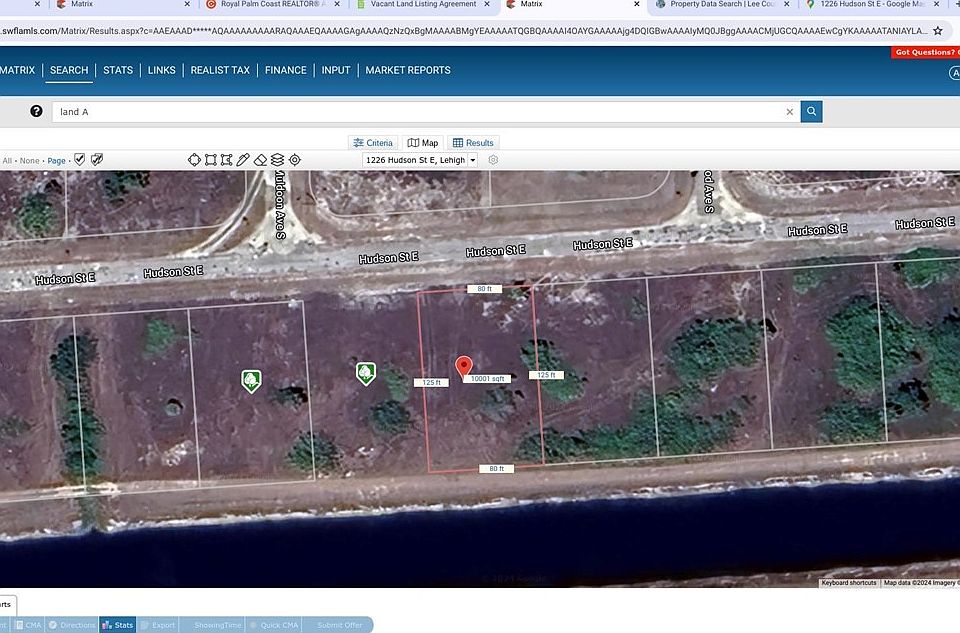
Task: Click the single checked shield icon
Action: point(80,160)
